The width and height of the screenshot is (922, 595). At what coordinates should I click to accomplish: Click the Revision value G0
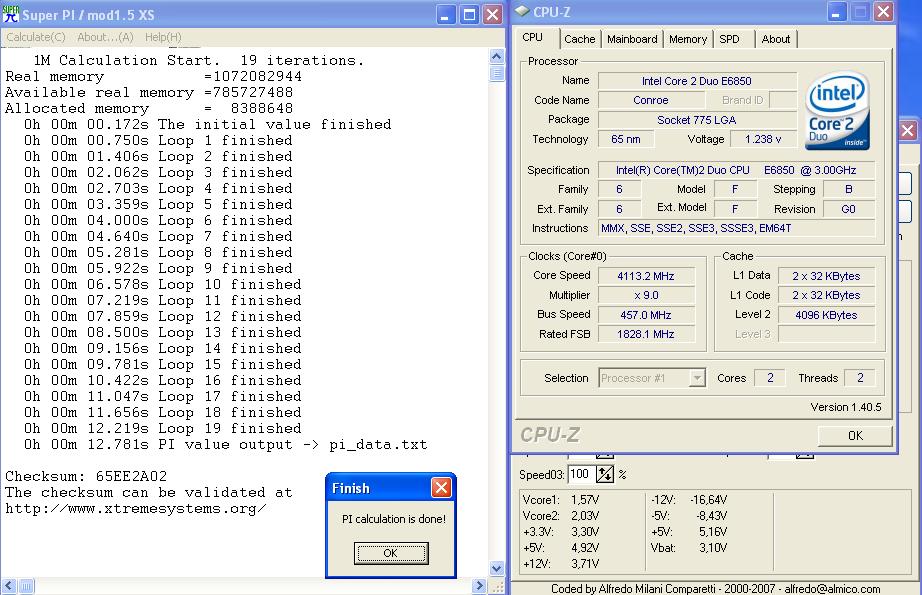pos(848,209)
